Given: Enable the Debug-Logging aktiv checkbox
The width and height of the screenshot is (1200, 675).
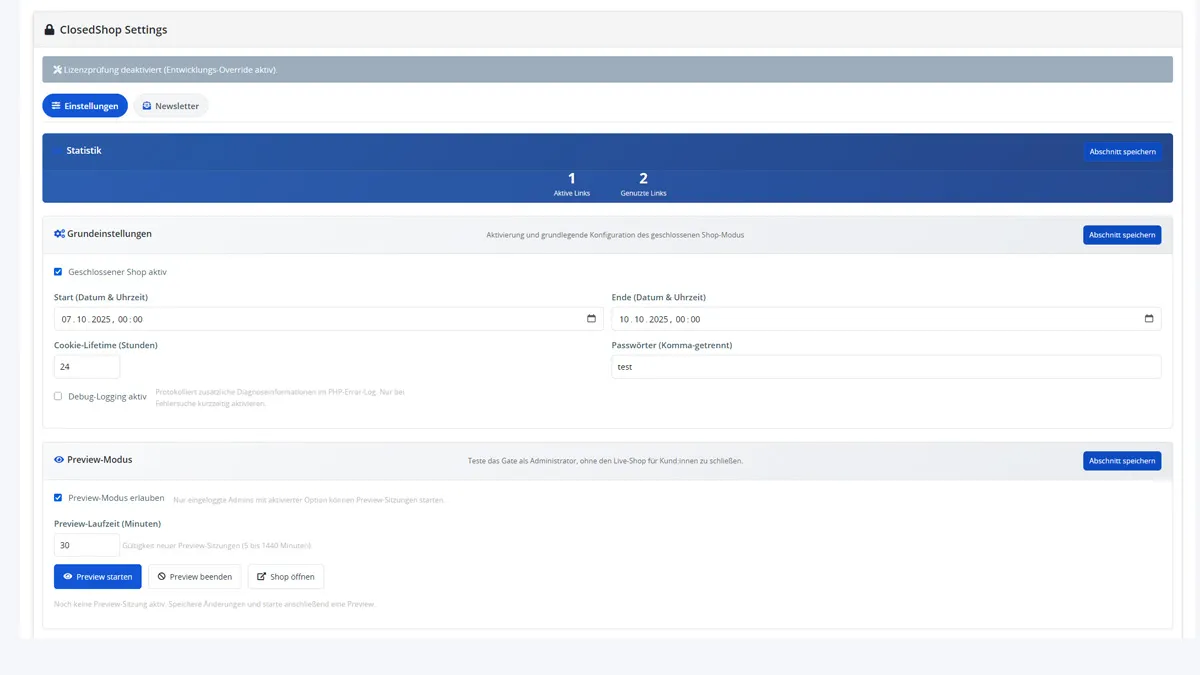Looking at the screenshot, I should [x=58, y=396].
